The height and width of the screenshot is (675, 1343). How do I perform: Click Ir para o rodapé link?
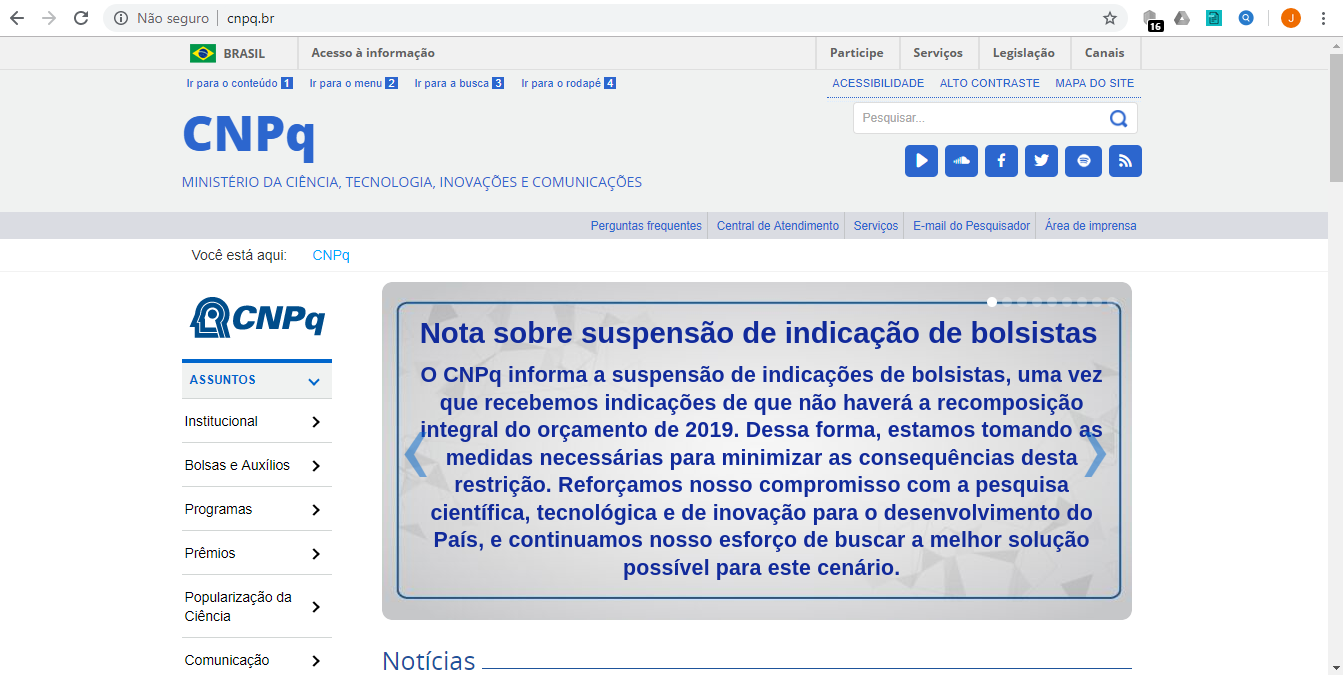point(569,83)
